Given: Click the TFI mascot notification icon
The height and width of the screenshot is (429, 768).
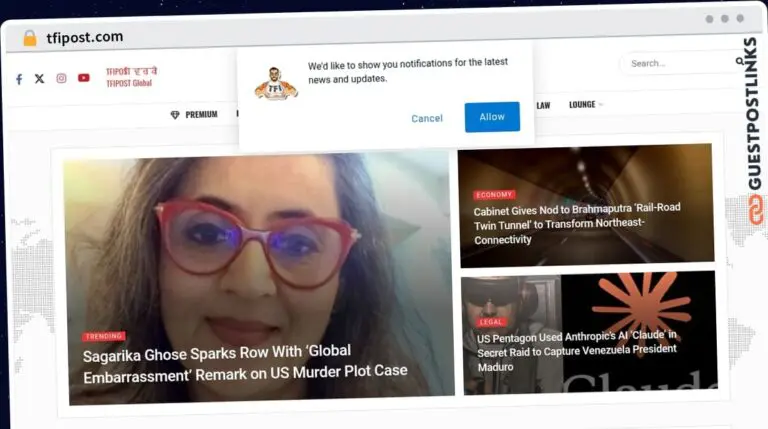Looking at the screenshot, I should pos(275,84).
